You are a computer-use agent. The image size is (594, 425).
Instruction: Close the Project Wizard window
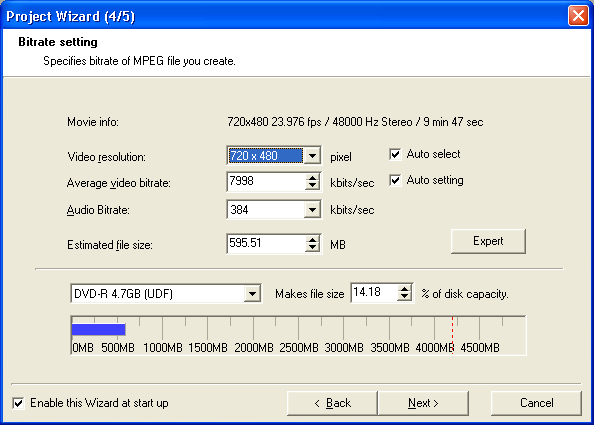[578, 16]
